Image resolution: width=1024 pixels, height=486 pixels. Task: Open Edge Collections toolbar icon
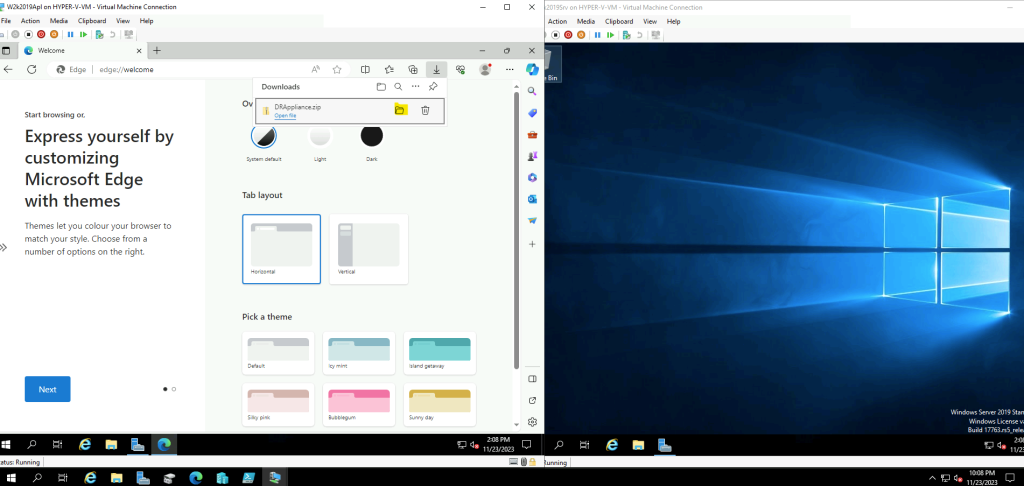[413, 69]
